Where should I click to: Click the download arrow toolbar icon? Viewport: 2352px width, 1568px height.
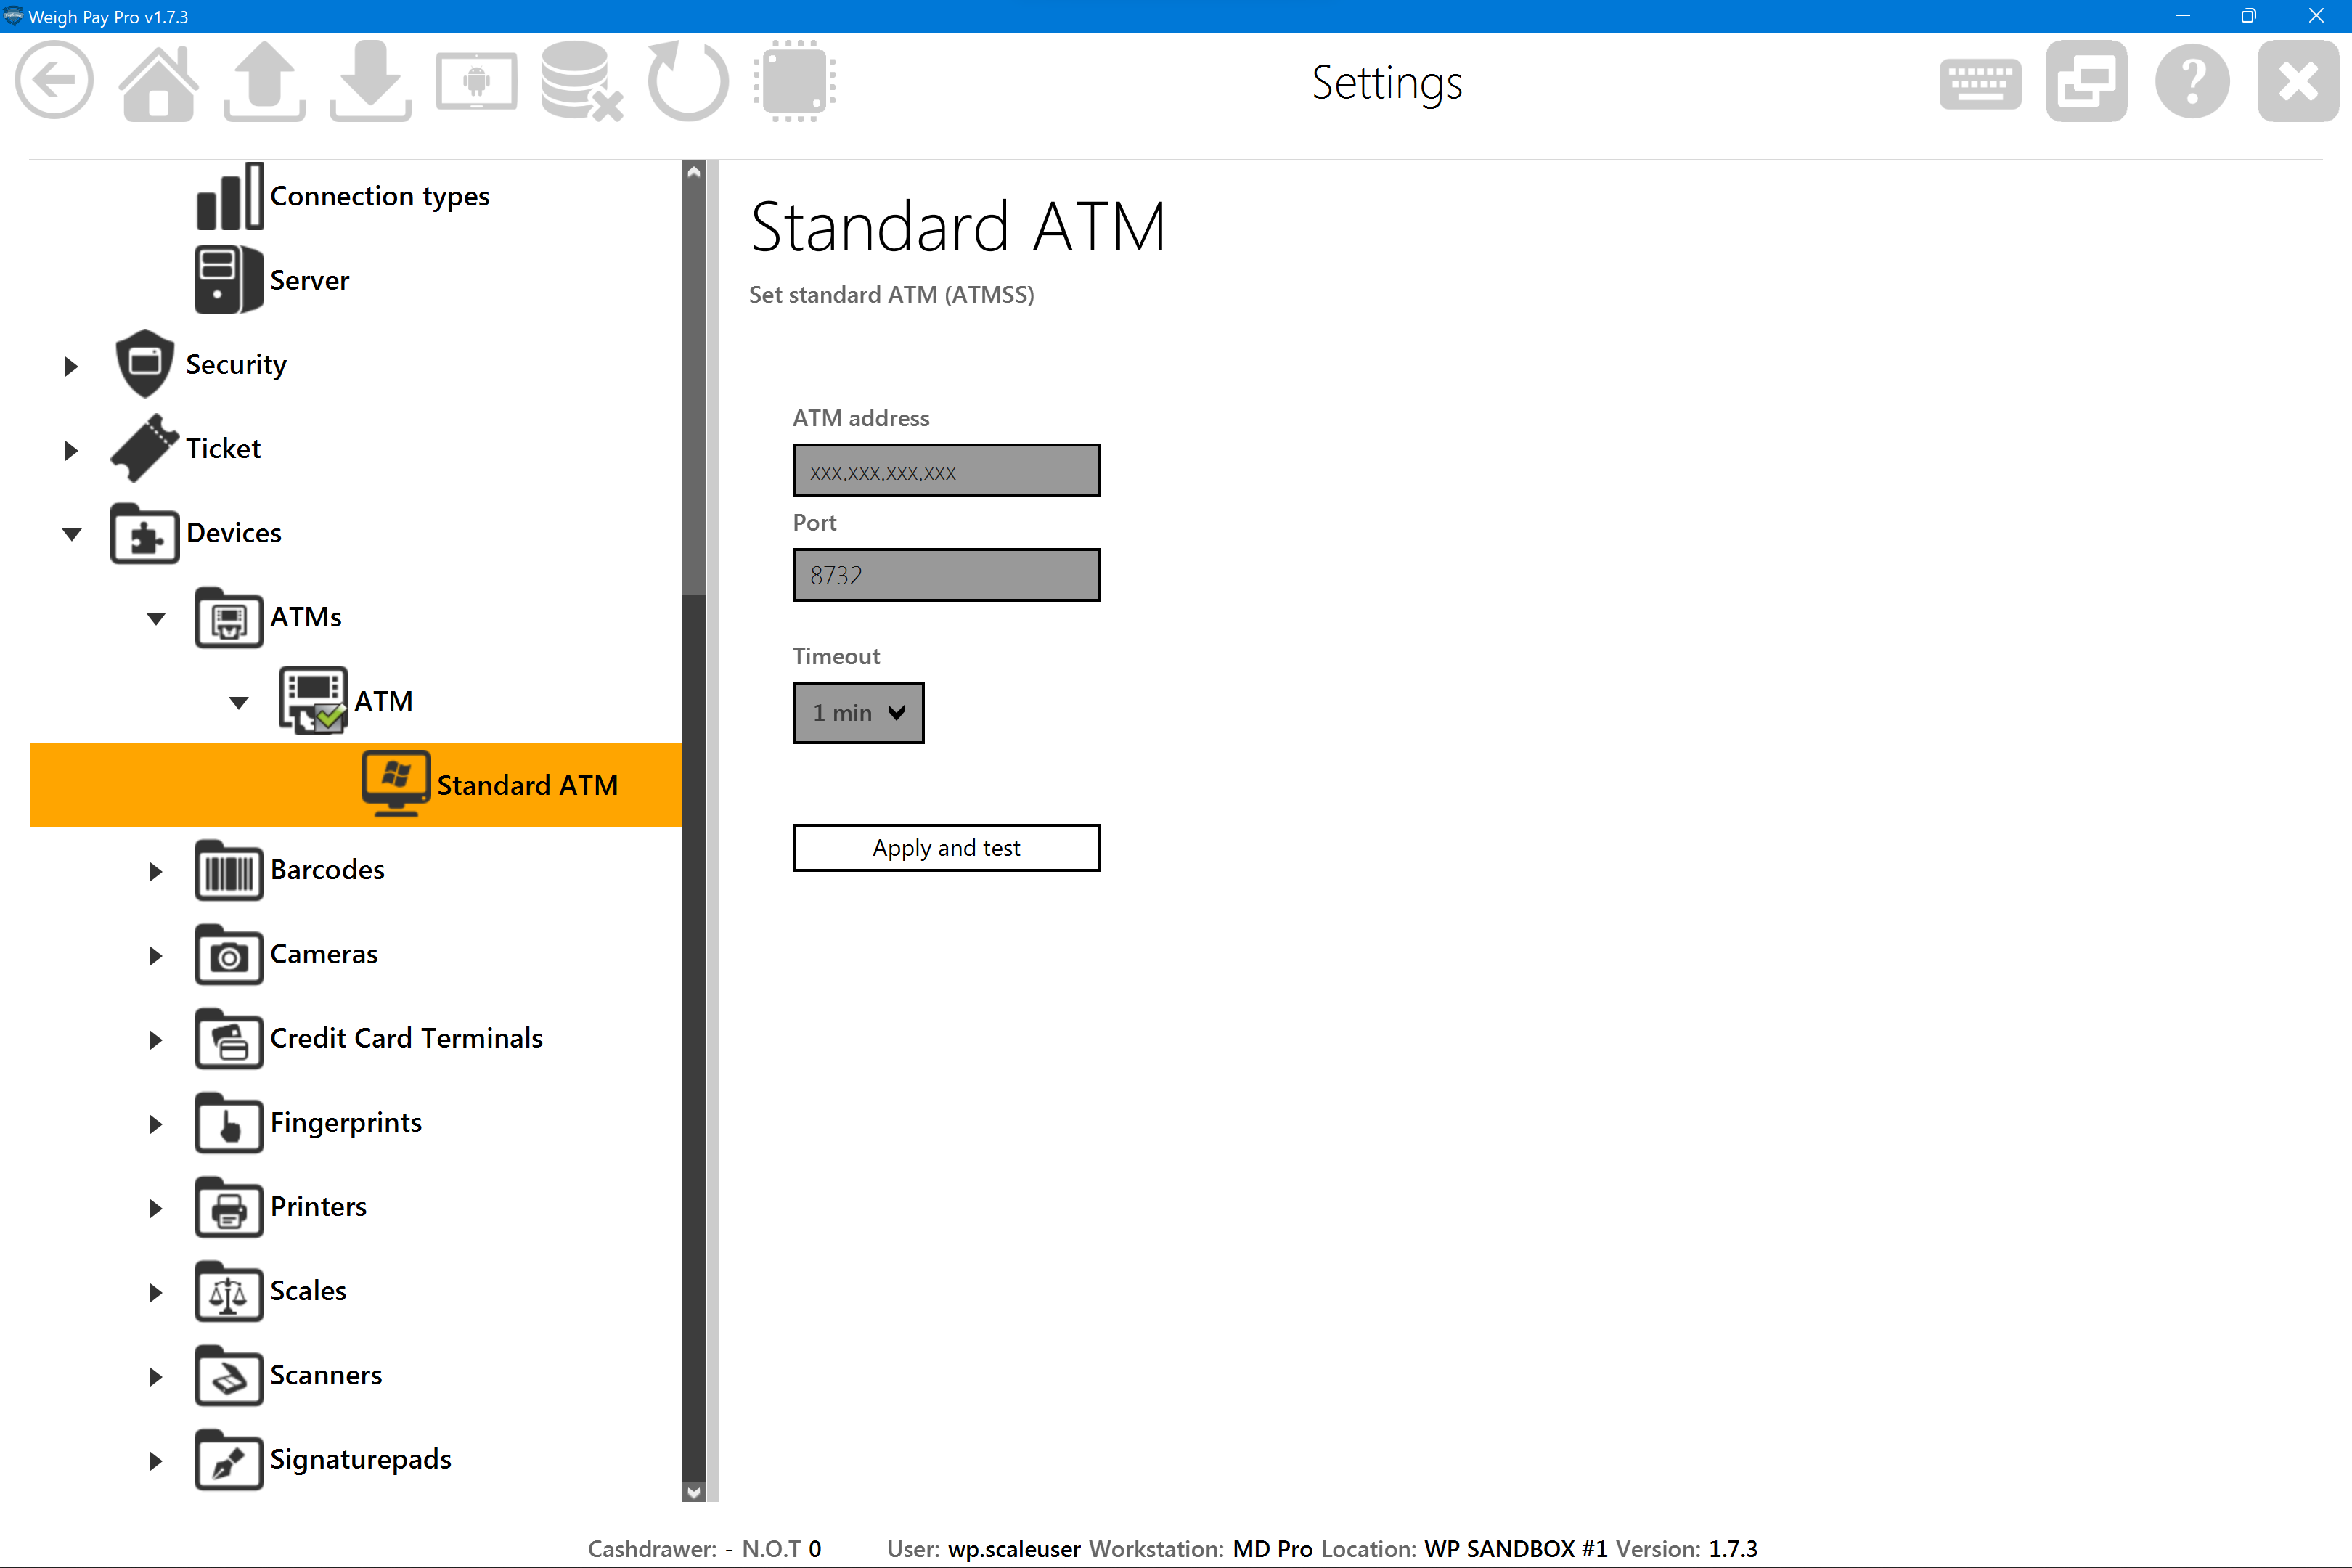[x=370, y=81]
